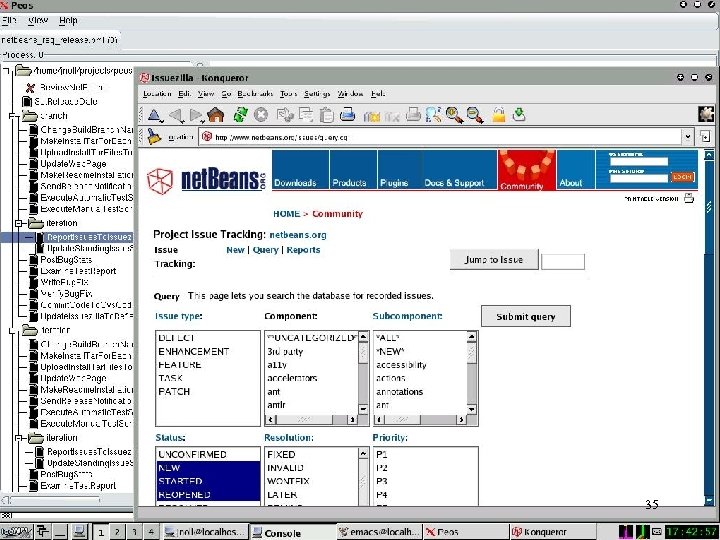The width and height of the screenshot is (720, 540).
Task: Click the blue Print Frame icon
Action: pos(348,114)
